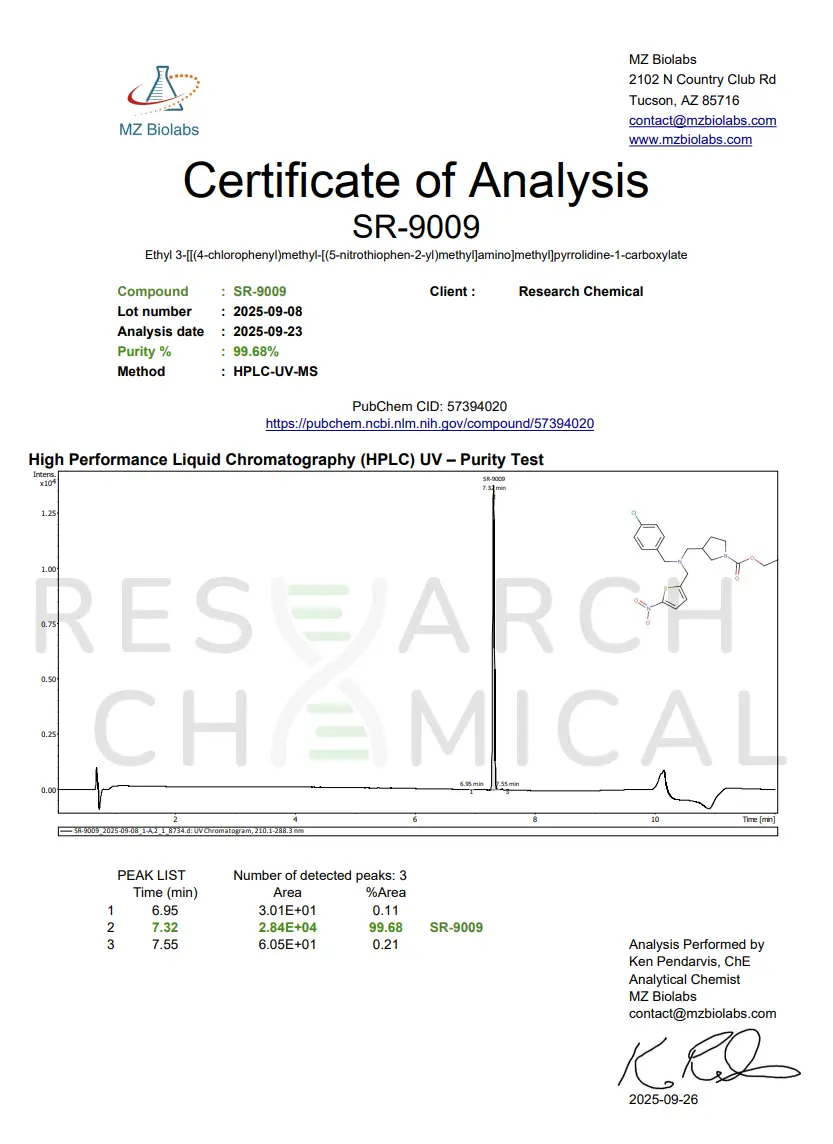
Task: Follow the PubChem compound URL link
Action: (x=429, y=423)
